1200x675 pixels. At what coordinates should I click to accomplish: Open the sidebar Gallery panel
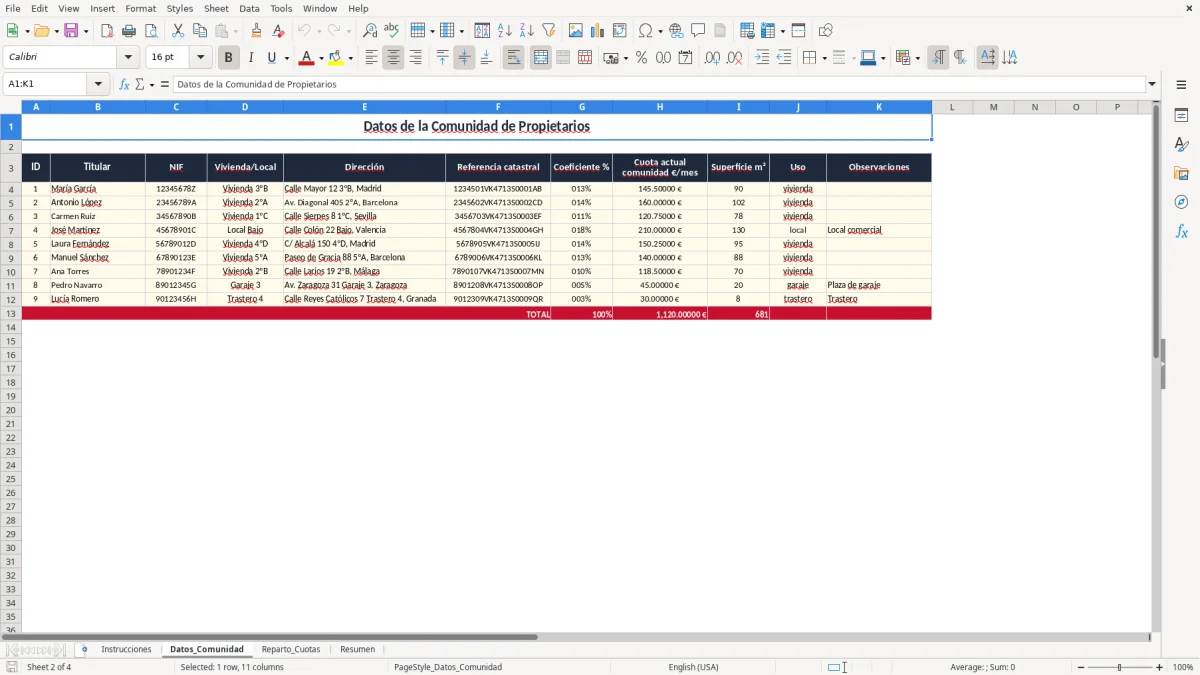(x=1181, y=174)
